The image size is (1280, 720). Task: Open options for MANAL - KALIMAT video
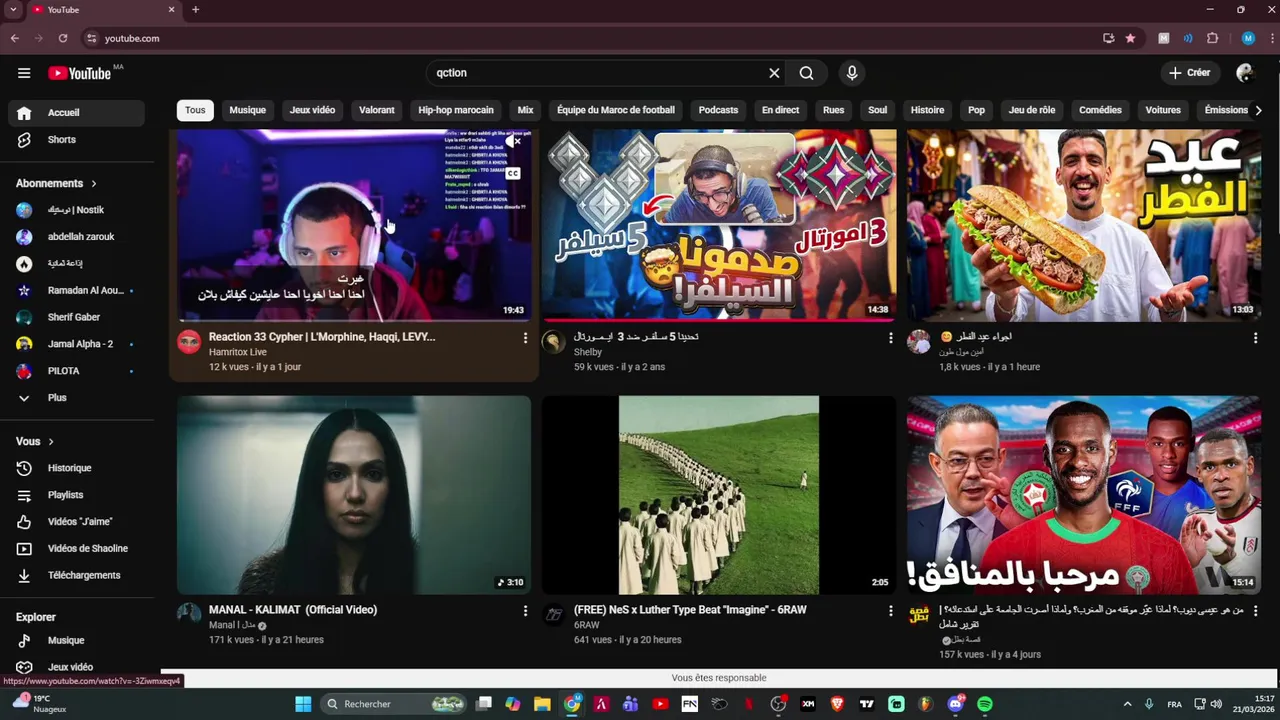pos(525,610)
